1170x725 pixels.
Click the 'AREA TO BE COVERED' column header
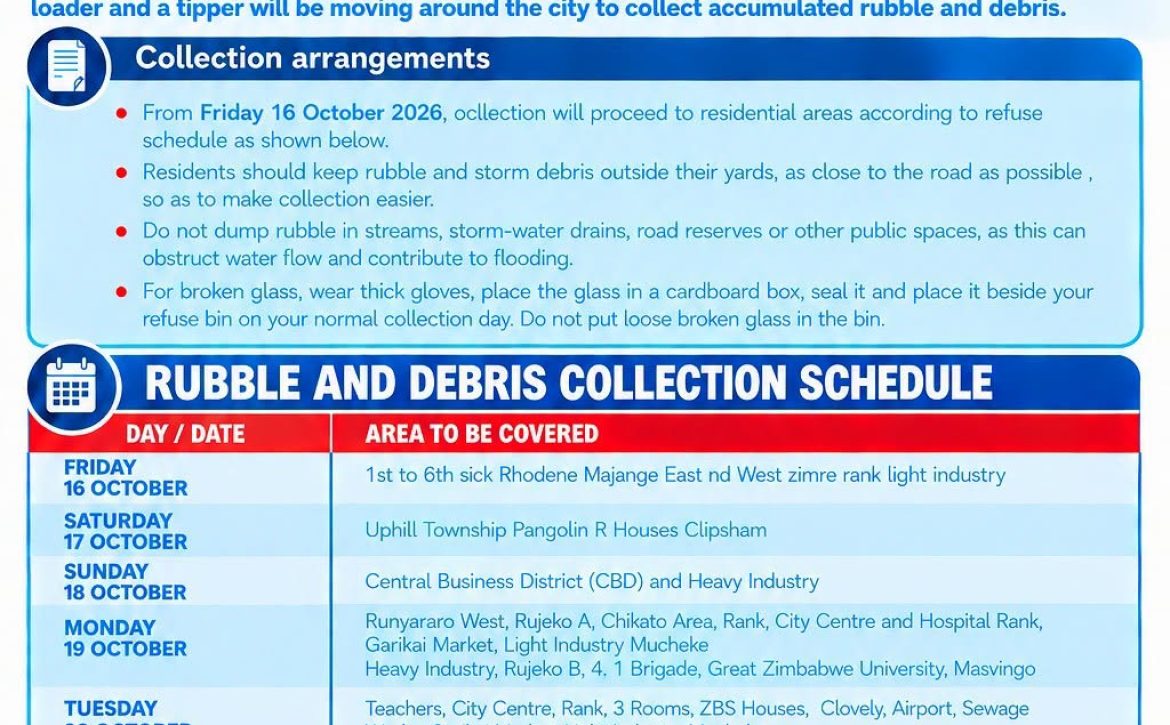[481, 433]
